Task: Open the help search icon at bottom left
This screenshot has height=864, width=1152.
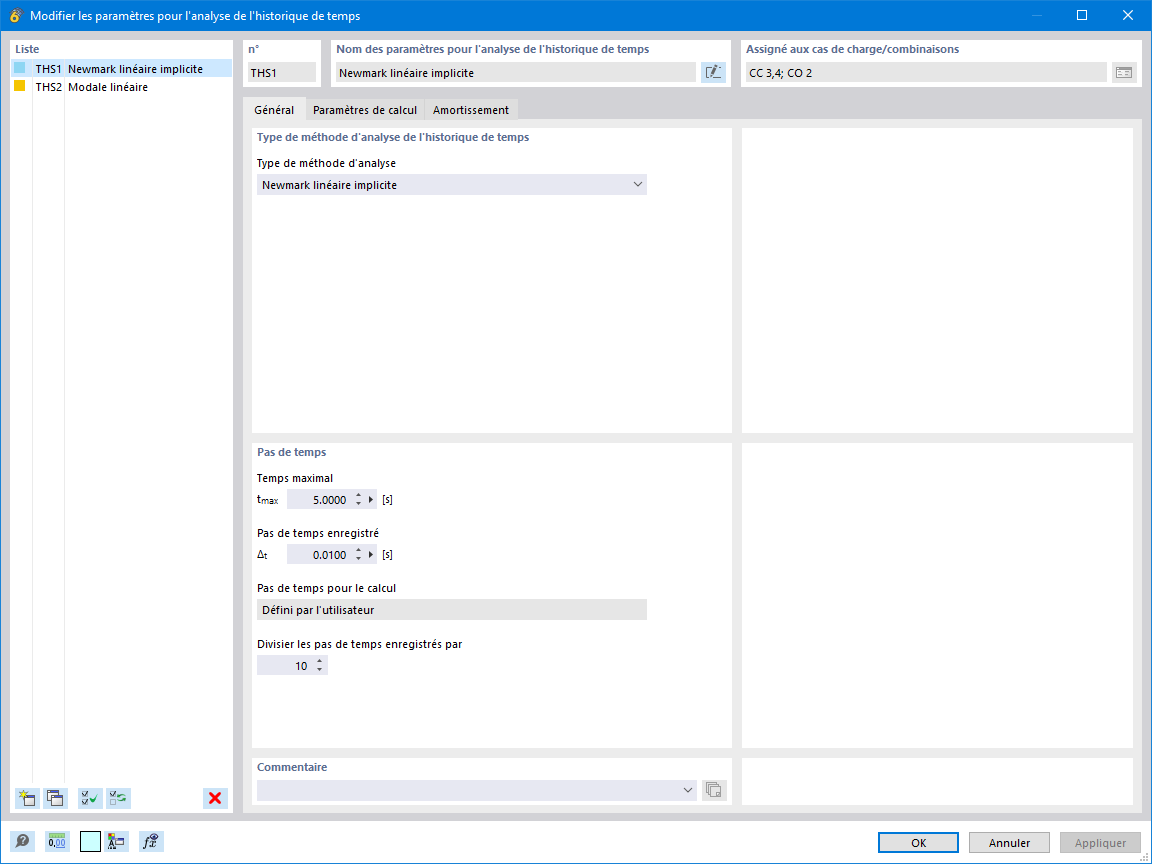Action: click(23, 842)
